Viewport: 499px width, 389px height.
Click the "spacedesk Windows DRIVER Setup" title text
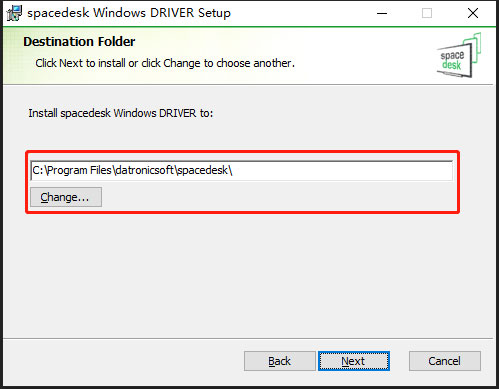coord(129,13)
